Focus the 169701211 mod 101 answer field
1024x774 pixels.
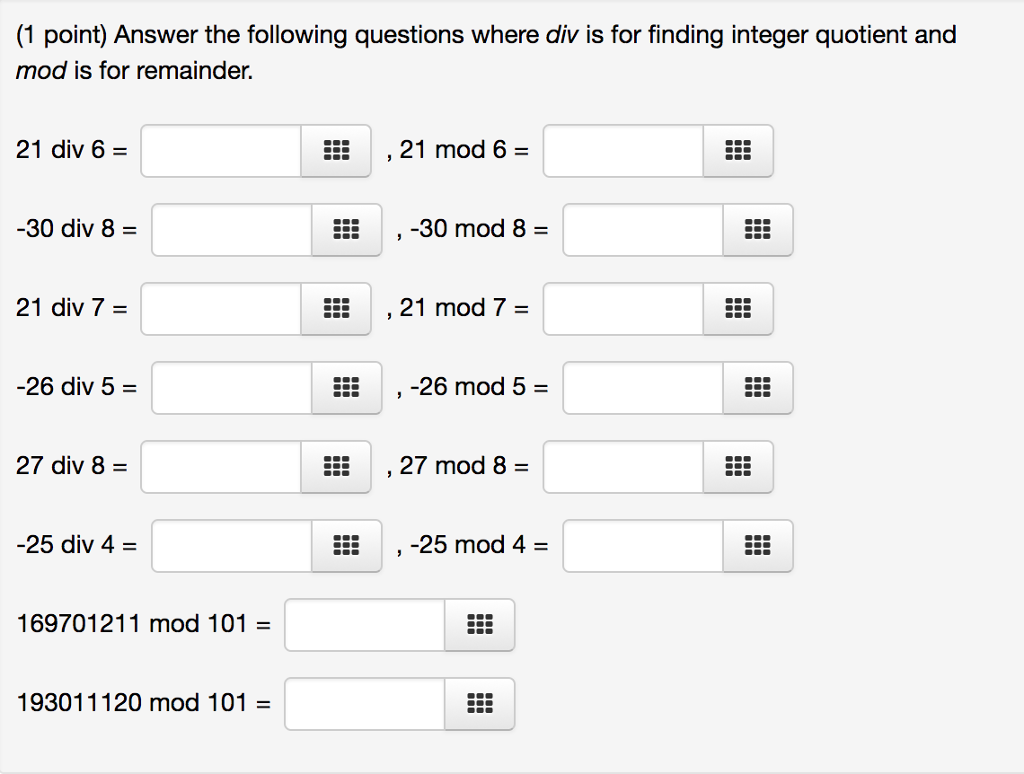tap(365, 625)
